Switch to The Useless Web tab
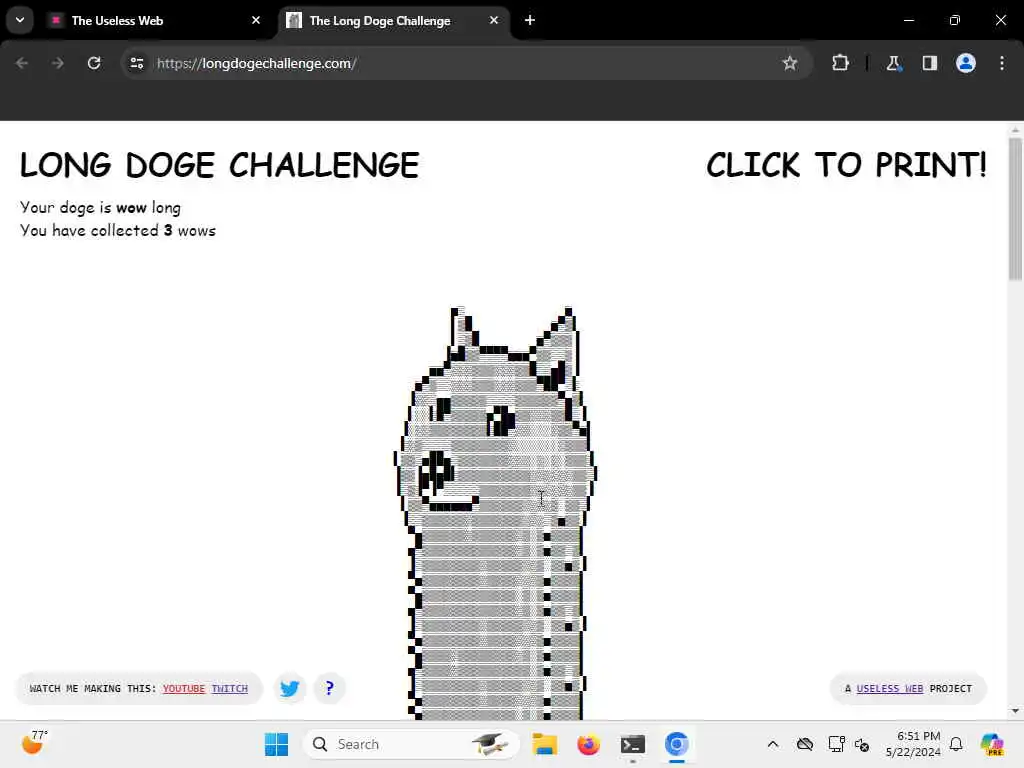This screenshot has width=1024, height=768. click(153, 20)
